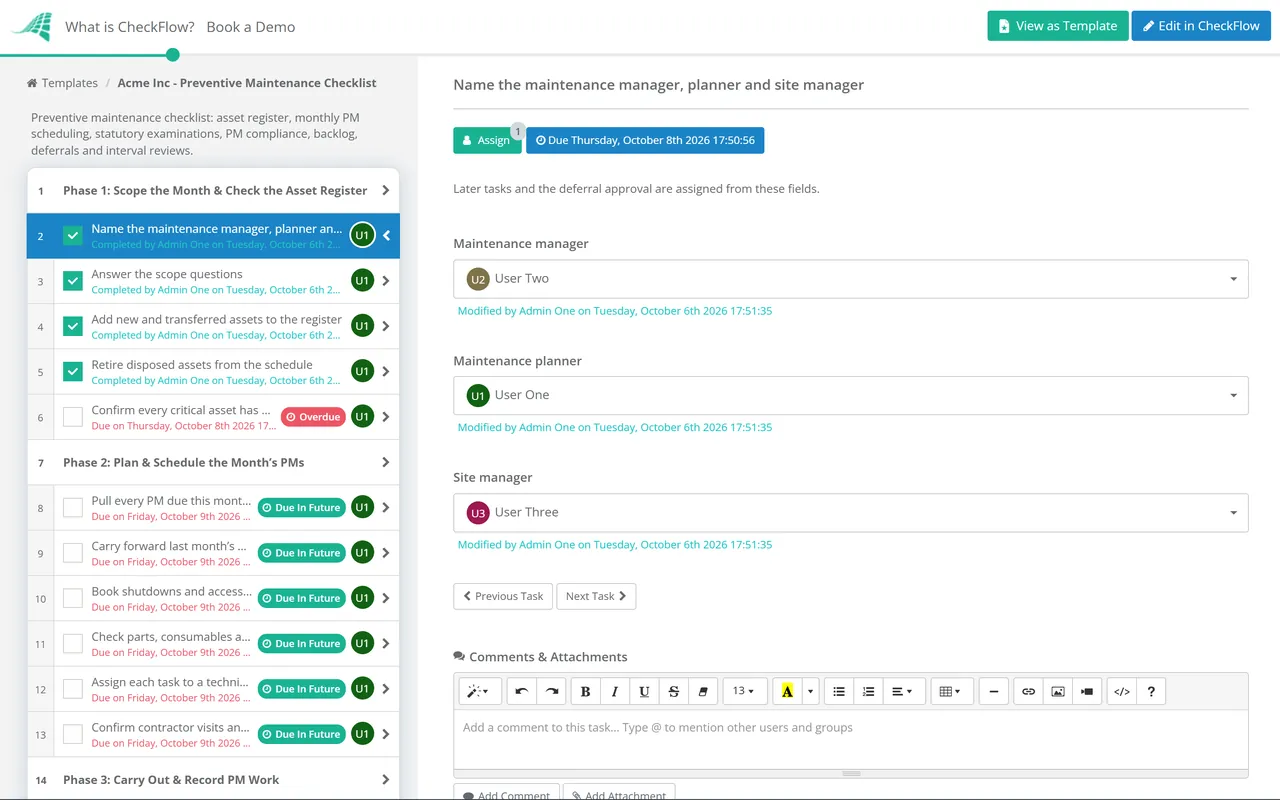Go to Previous Task
This screenshot has width=1280, height=800.
503,596
